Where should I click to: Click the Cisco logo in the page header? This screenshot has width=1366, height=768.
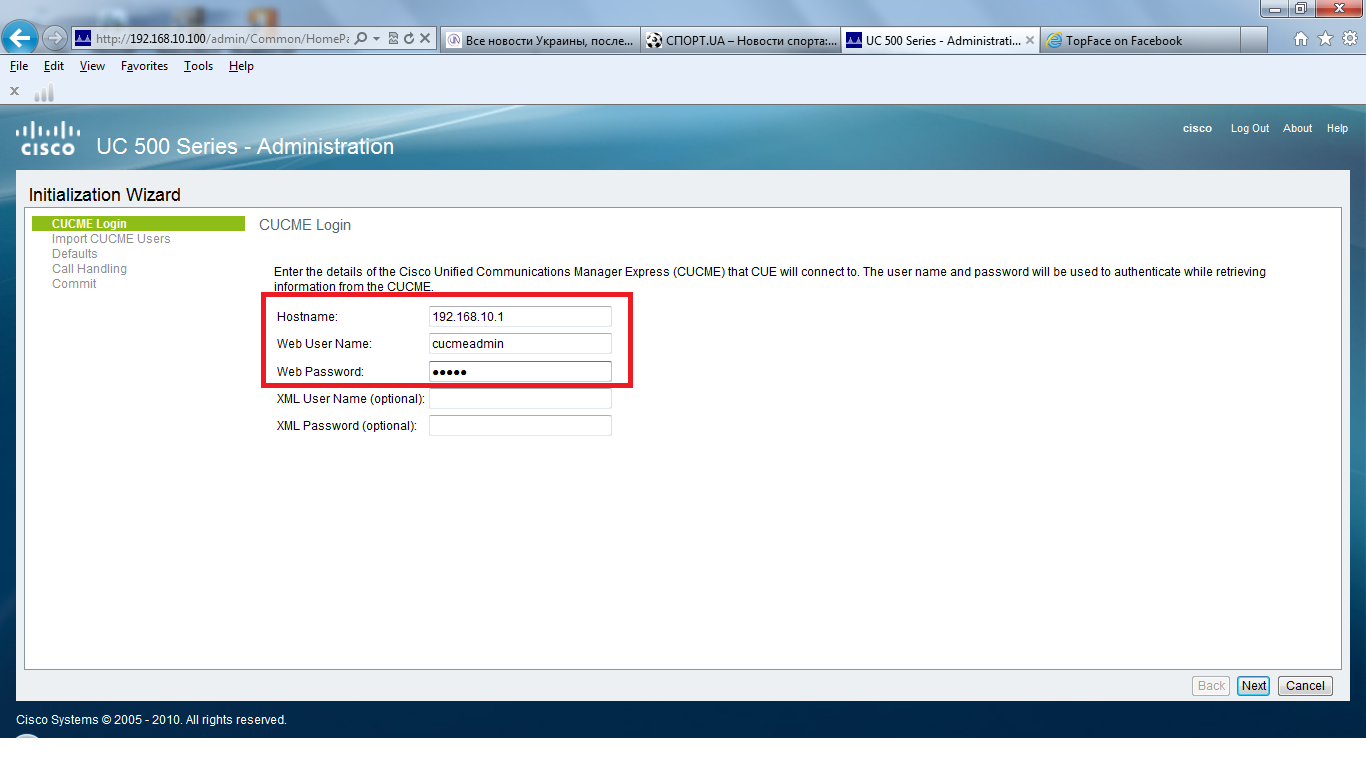click(x=46, y=138)
